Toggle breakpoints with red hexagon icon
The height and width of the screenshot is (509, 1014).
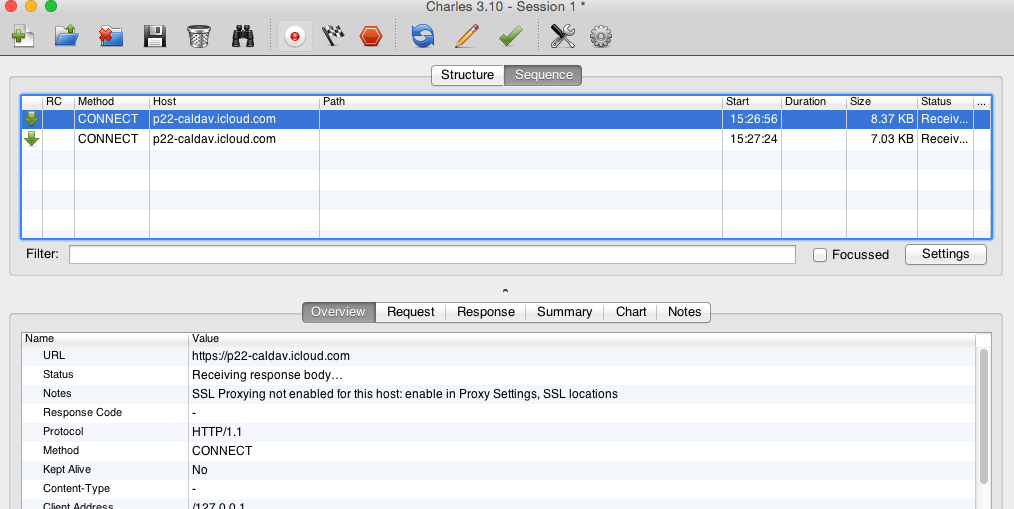pyautogui.click(x=371, y=36)
